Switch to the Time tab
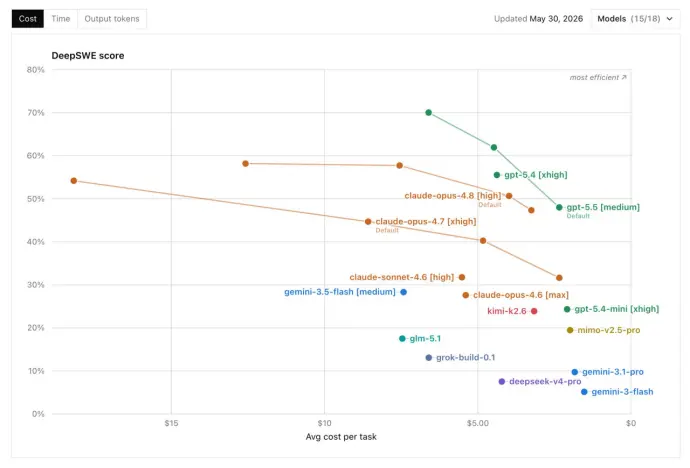The height and width of the screenshot is (468, 690). pos(61,19)
